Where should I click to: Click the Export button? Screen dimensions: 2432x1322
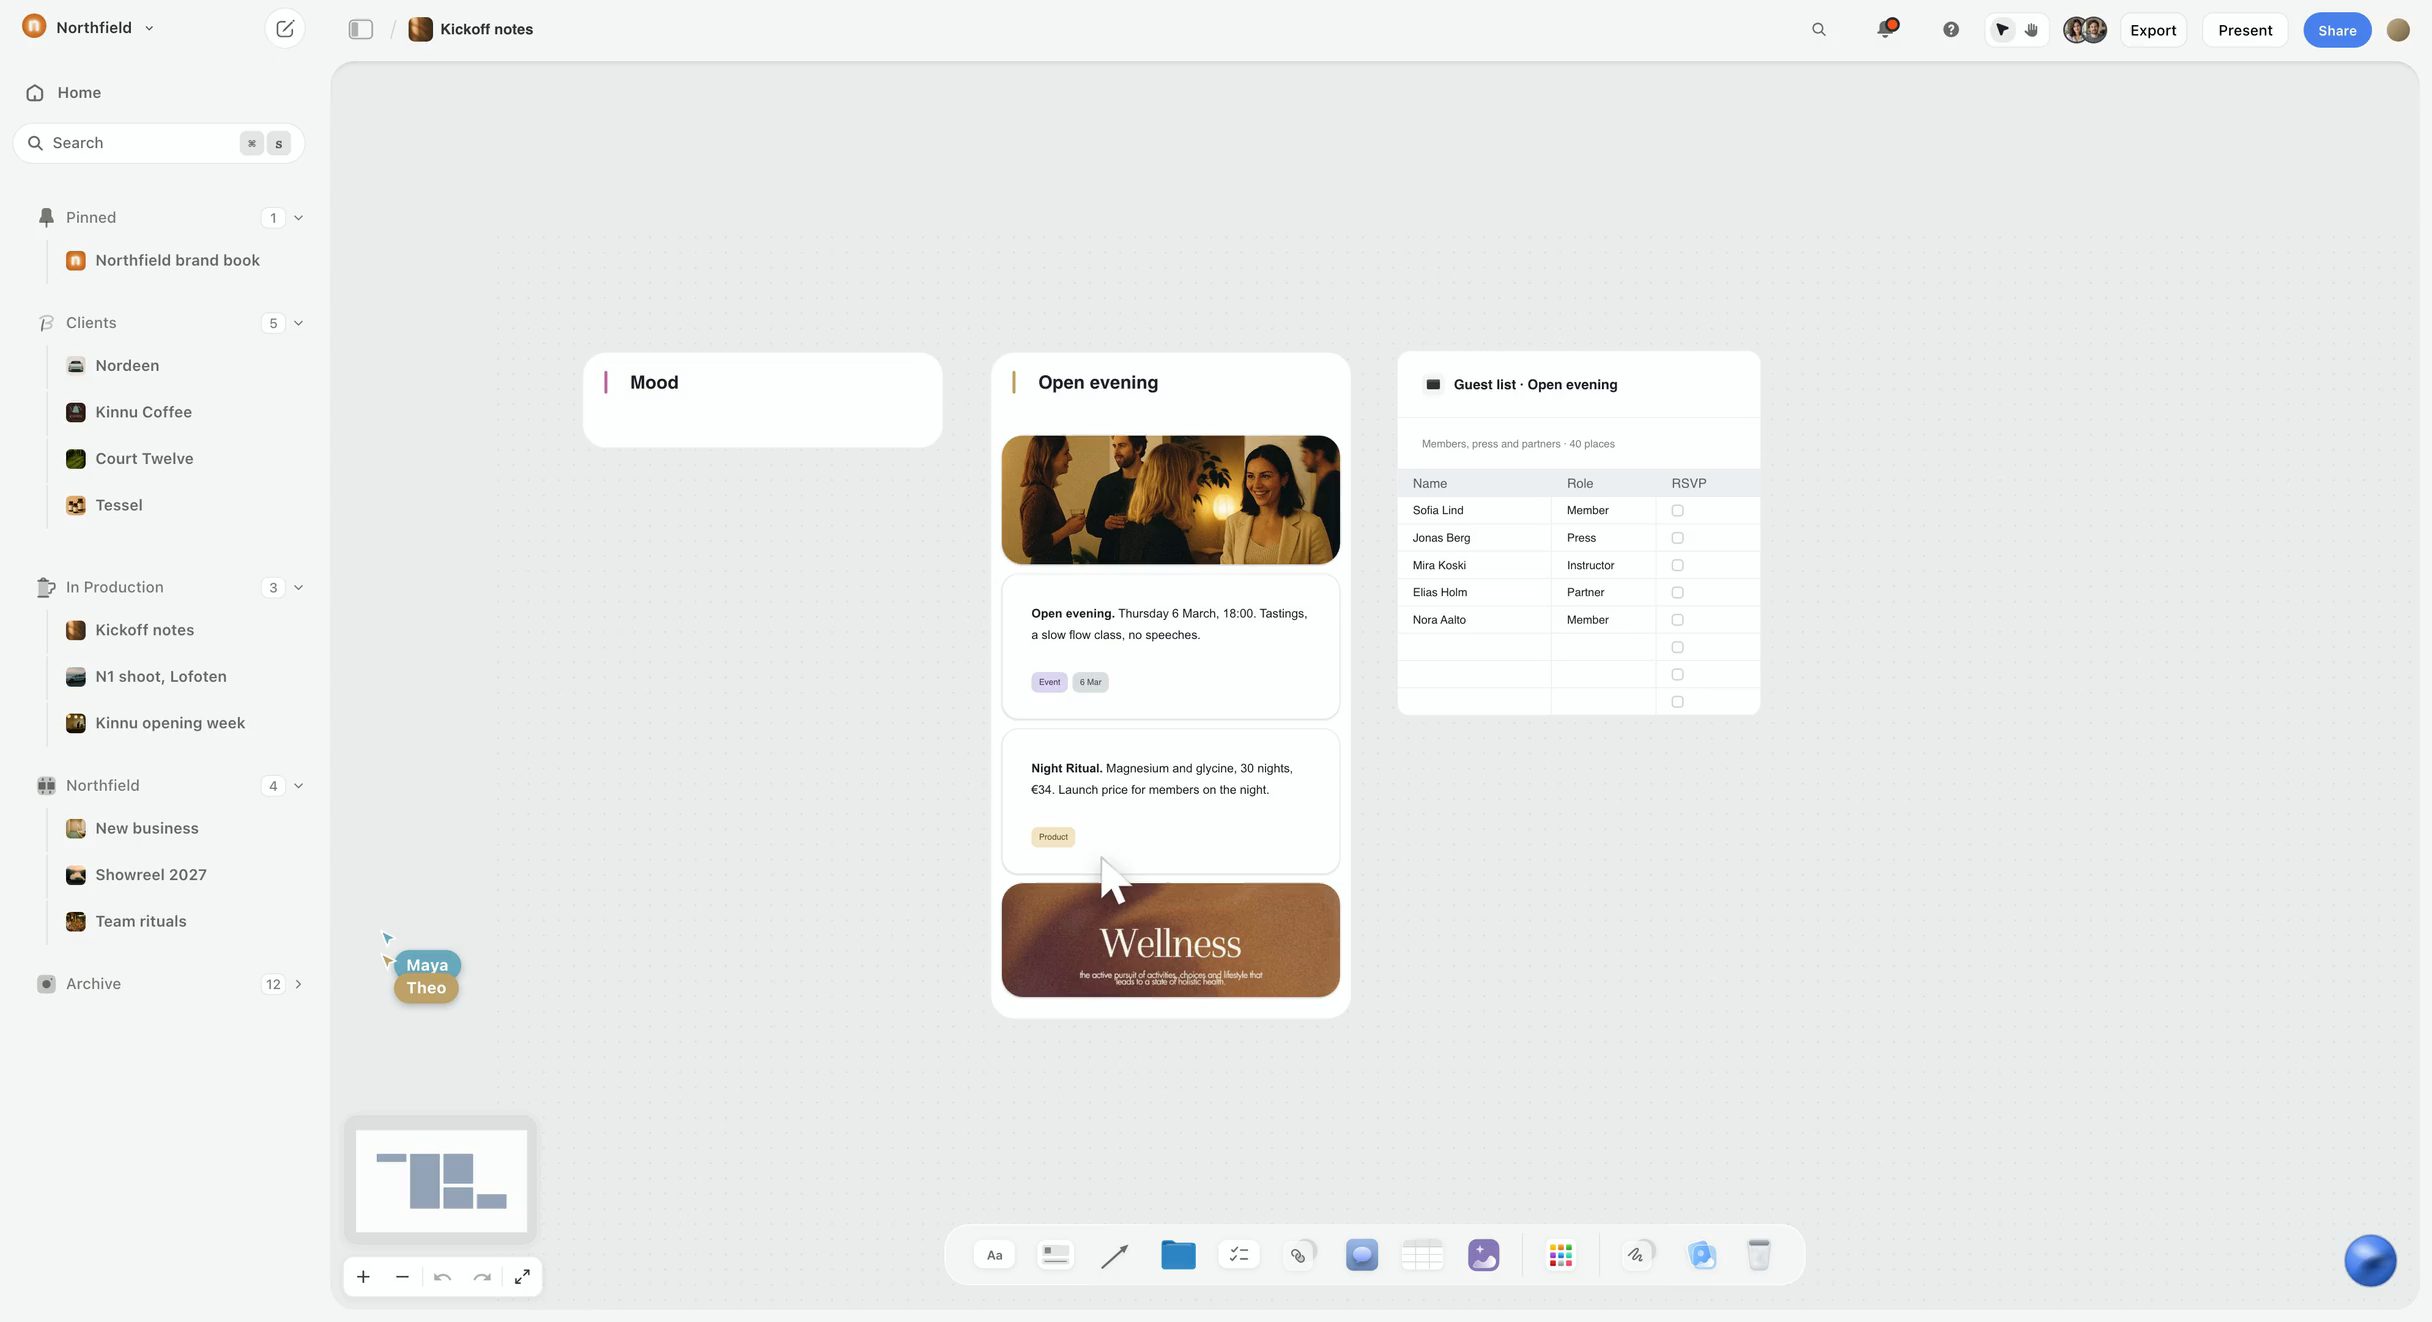pos(2153,30)
